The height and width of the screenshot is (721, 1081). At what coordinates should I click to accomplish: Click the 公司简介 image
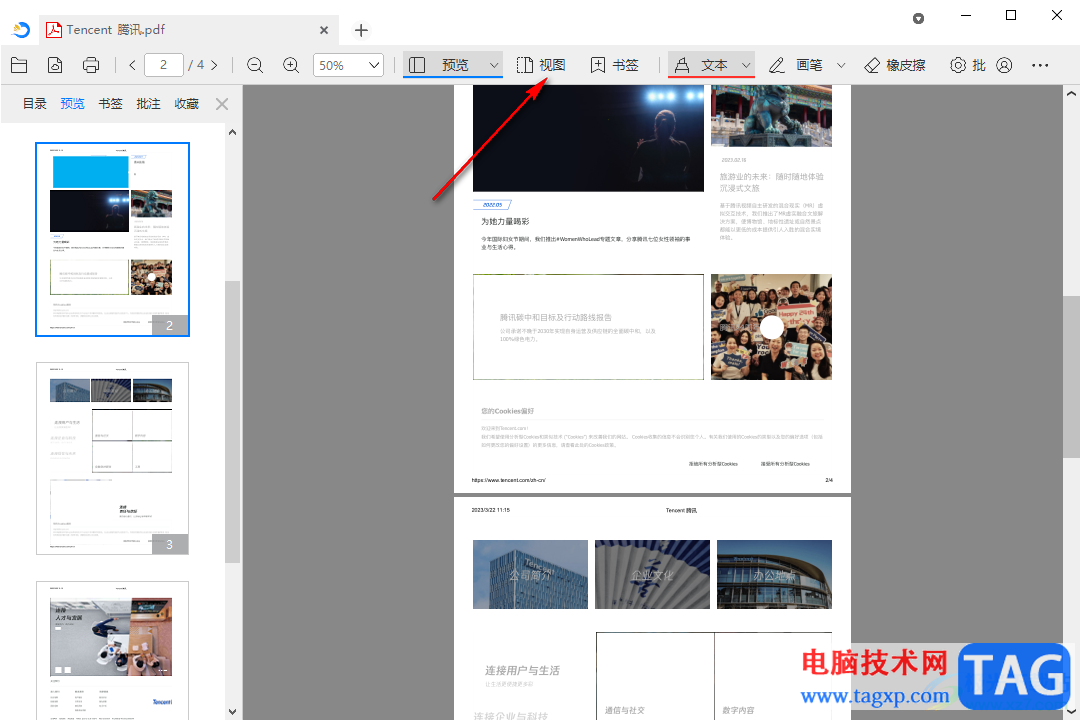[530, 574]
